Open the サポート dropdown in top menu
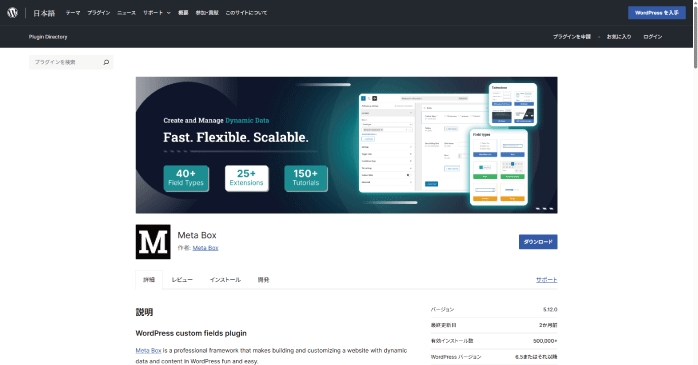Viewport: 698px width, 365px height. tap(157, 13)
